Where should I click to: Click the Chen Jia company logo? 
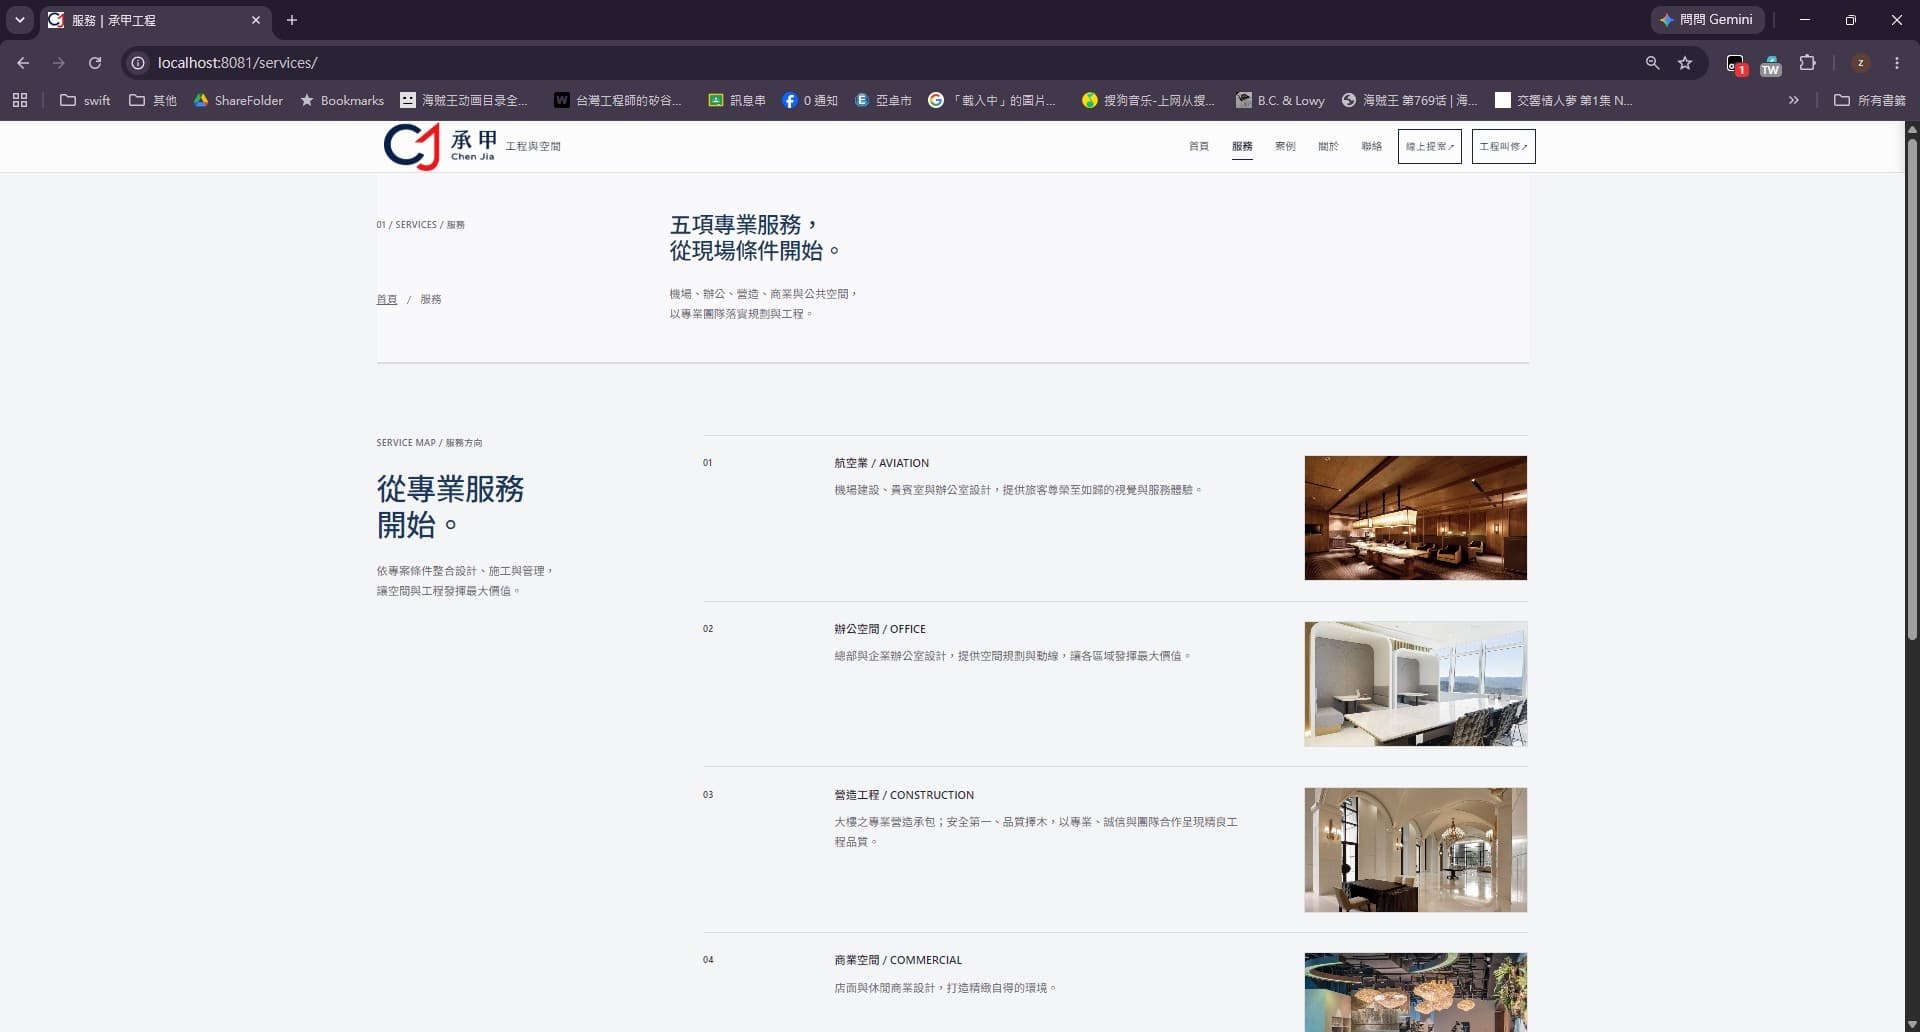coord(440,146)
